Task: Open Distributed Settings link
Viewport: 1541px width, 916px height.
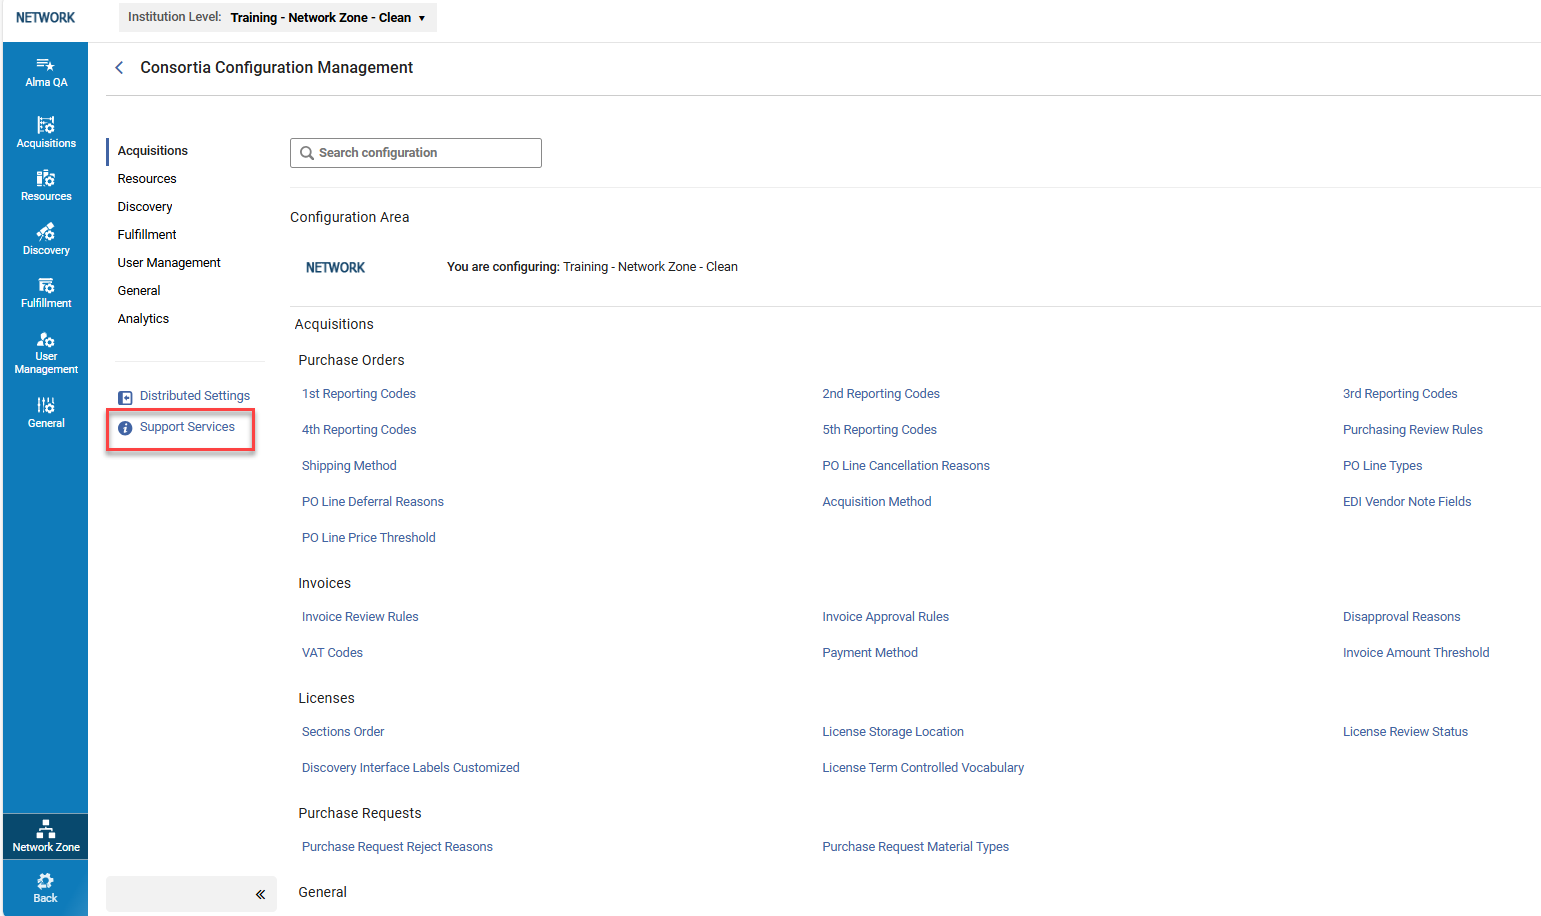Action: click(194, 396)
